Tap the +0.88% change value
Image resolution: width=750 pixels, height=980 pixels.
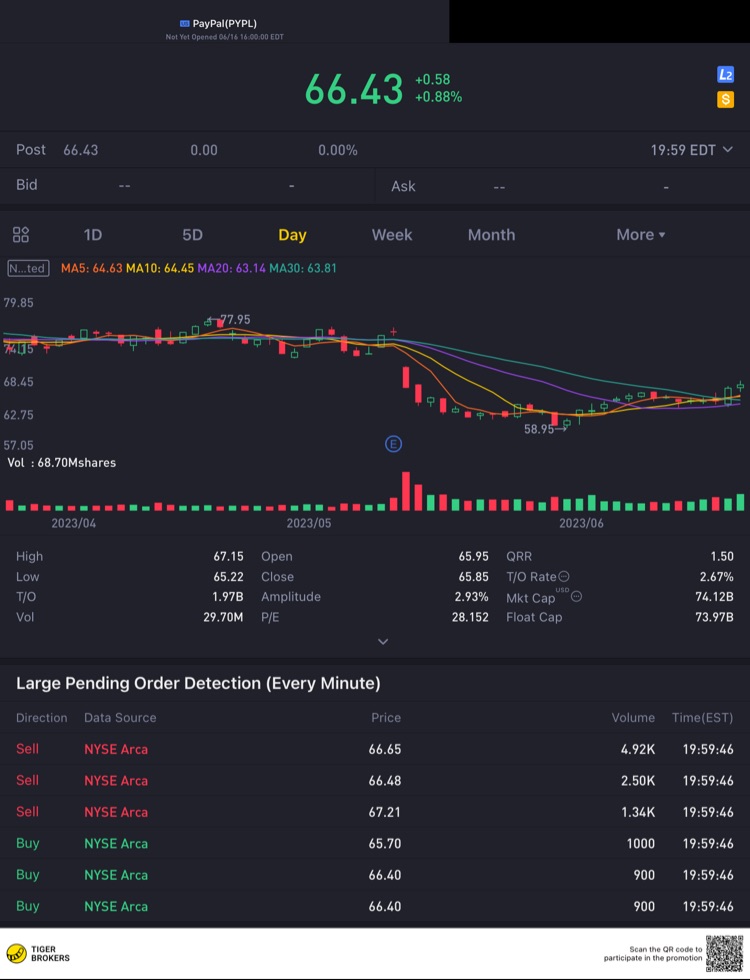click(439, 97)
